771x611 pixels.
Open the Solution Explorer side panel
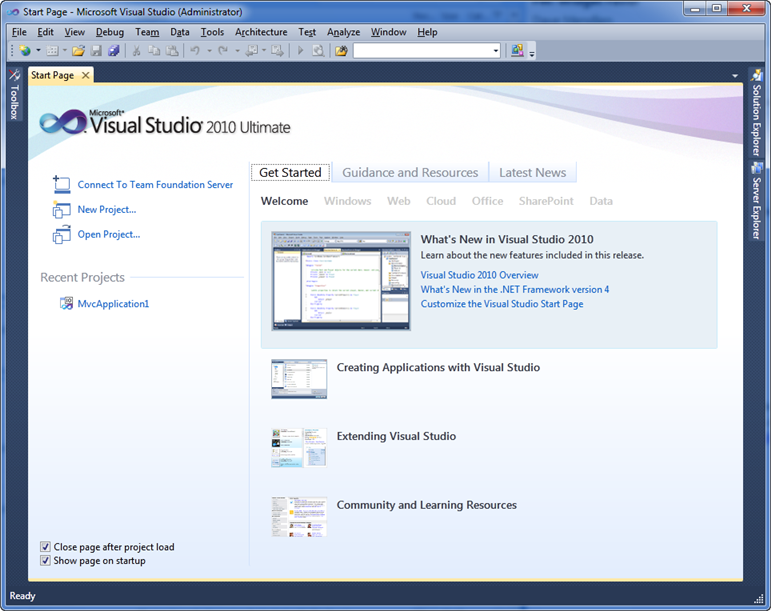[756, 113]
